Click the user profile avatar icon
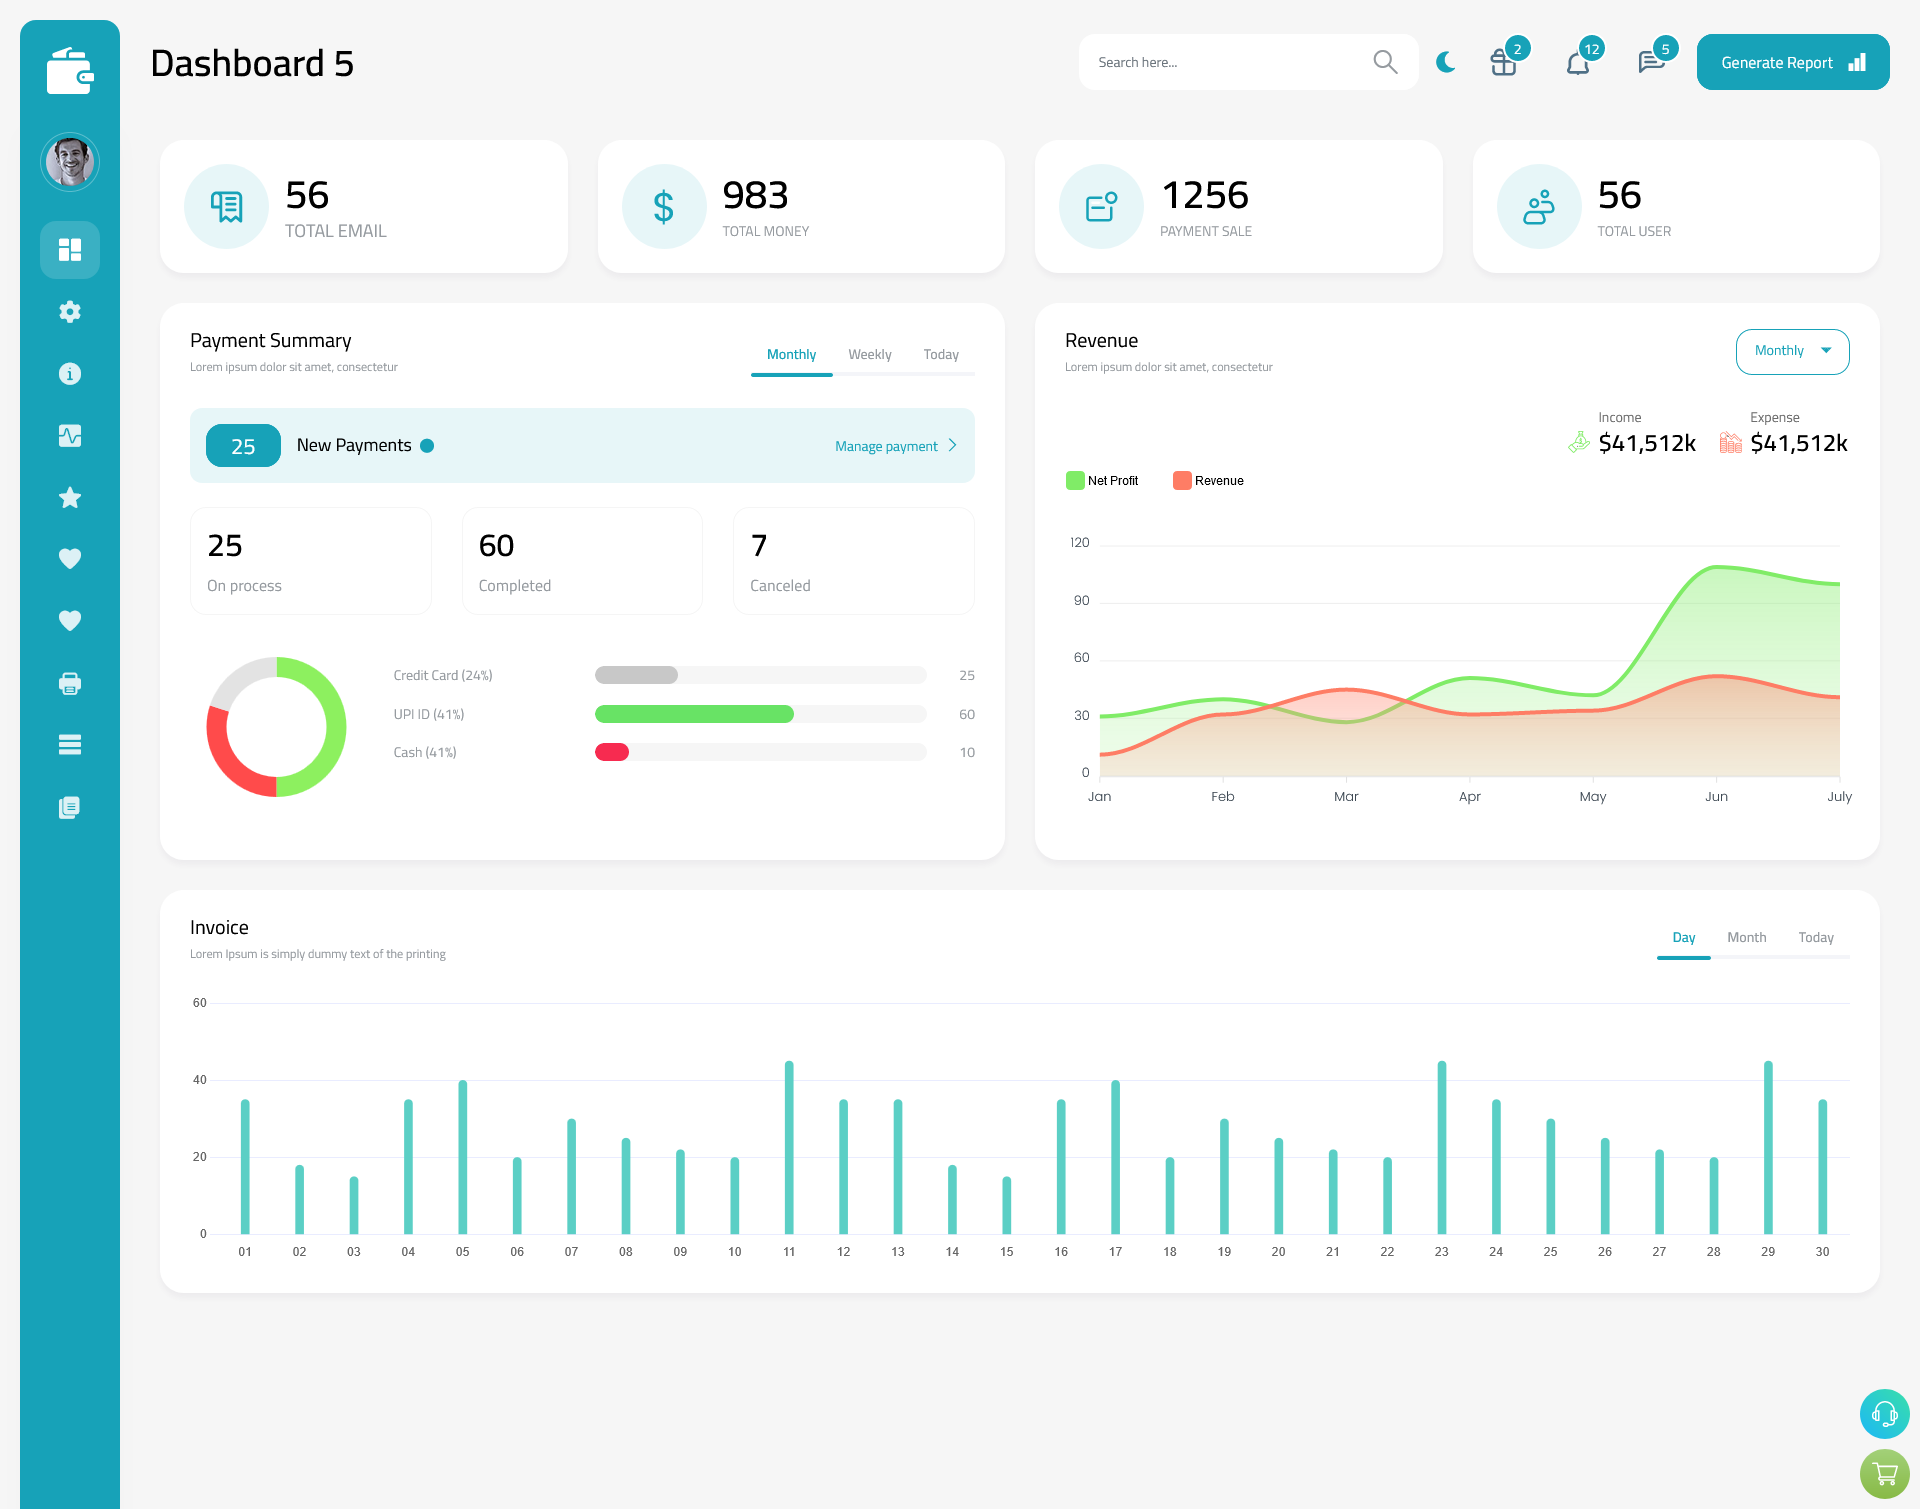1920x1509 pixels. point(70,161)
